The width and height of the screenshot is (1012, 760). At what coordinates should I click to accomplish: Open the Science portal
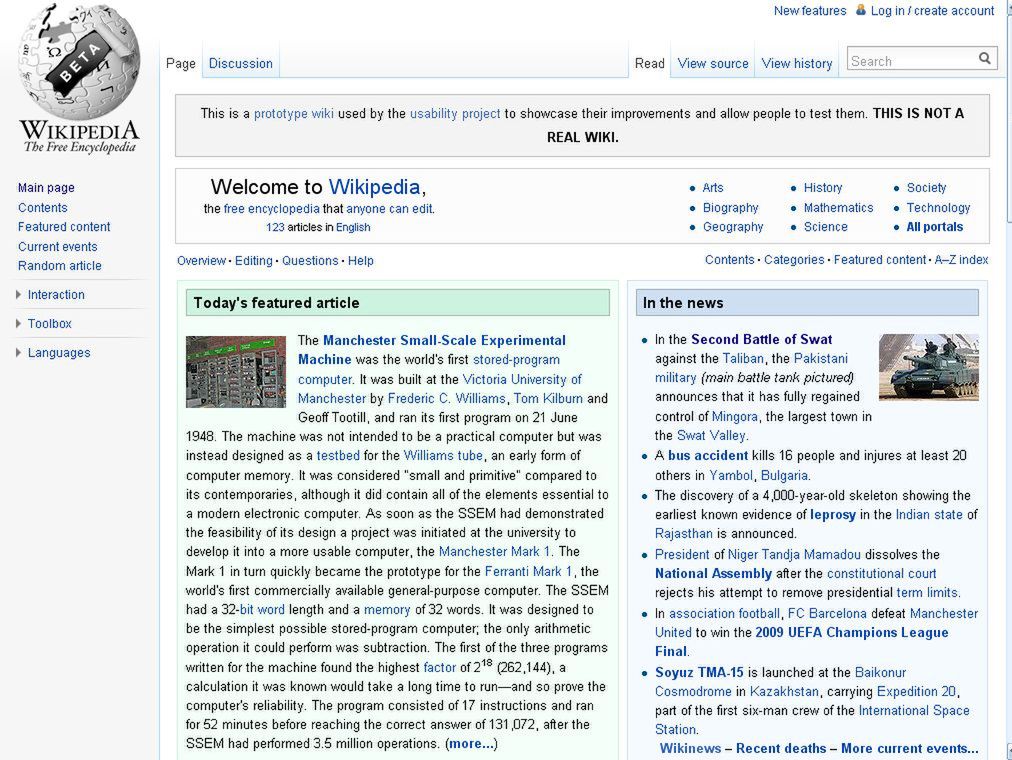coord(825,227)
